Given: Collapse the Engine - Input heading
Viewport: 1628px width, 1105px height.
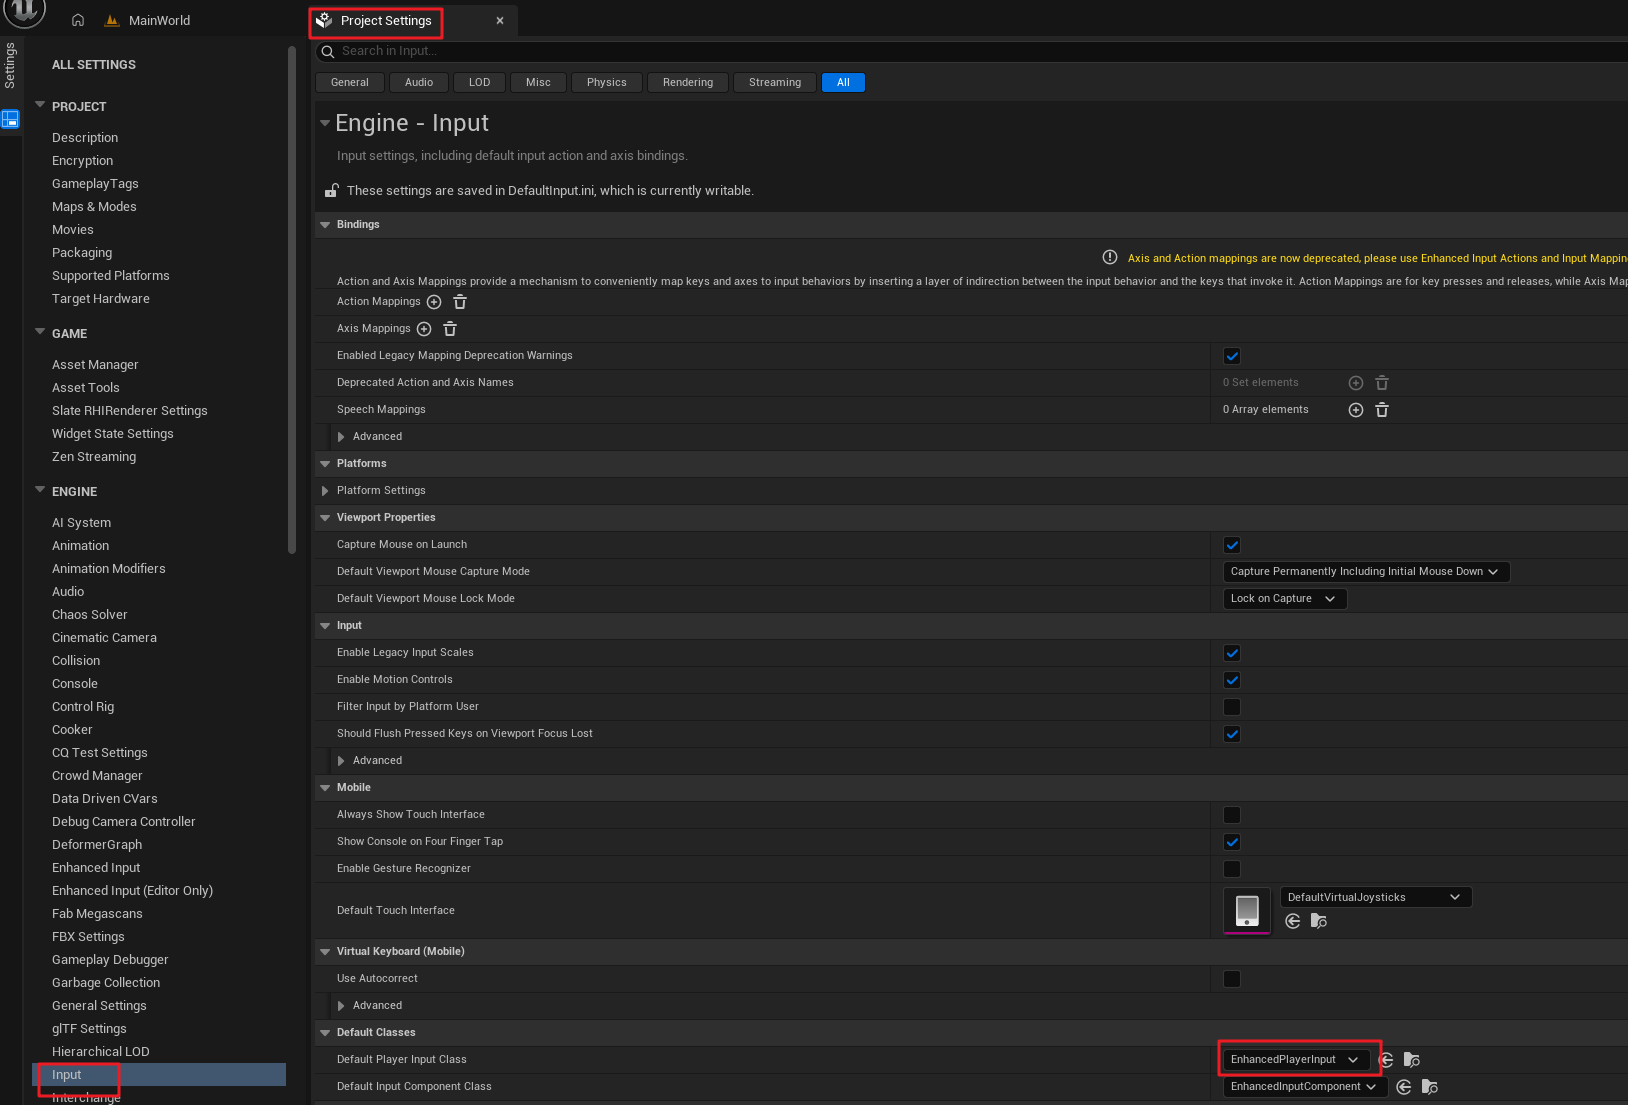Looking at the screenshot, I should point(325,123).
